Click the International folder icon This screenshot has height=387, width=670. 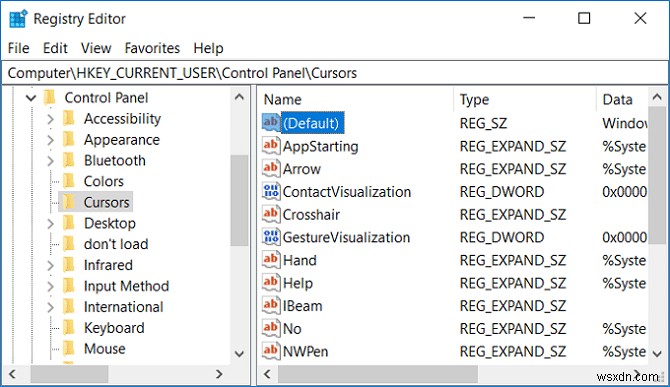point(69,307)
